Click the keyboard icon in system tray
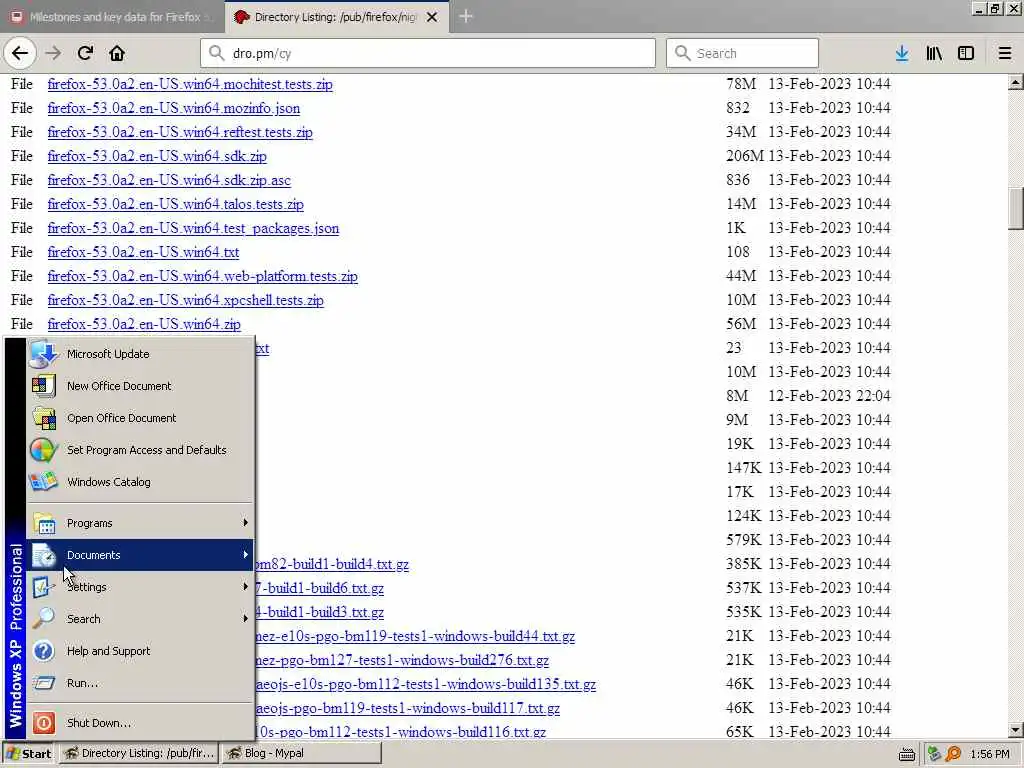 [x=906, y=754]
